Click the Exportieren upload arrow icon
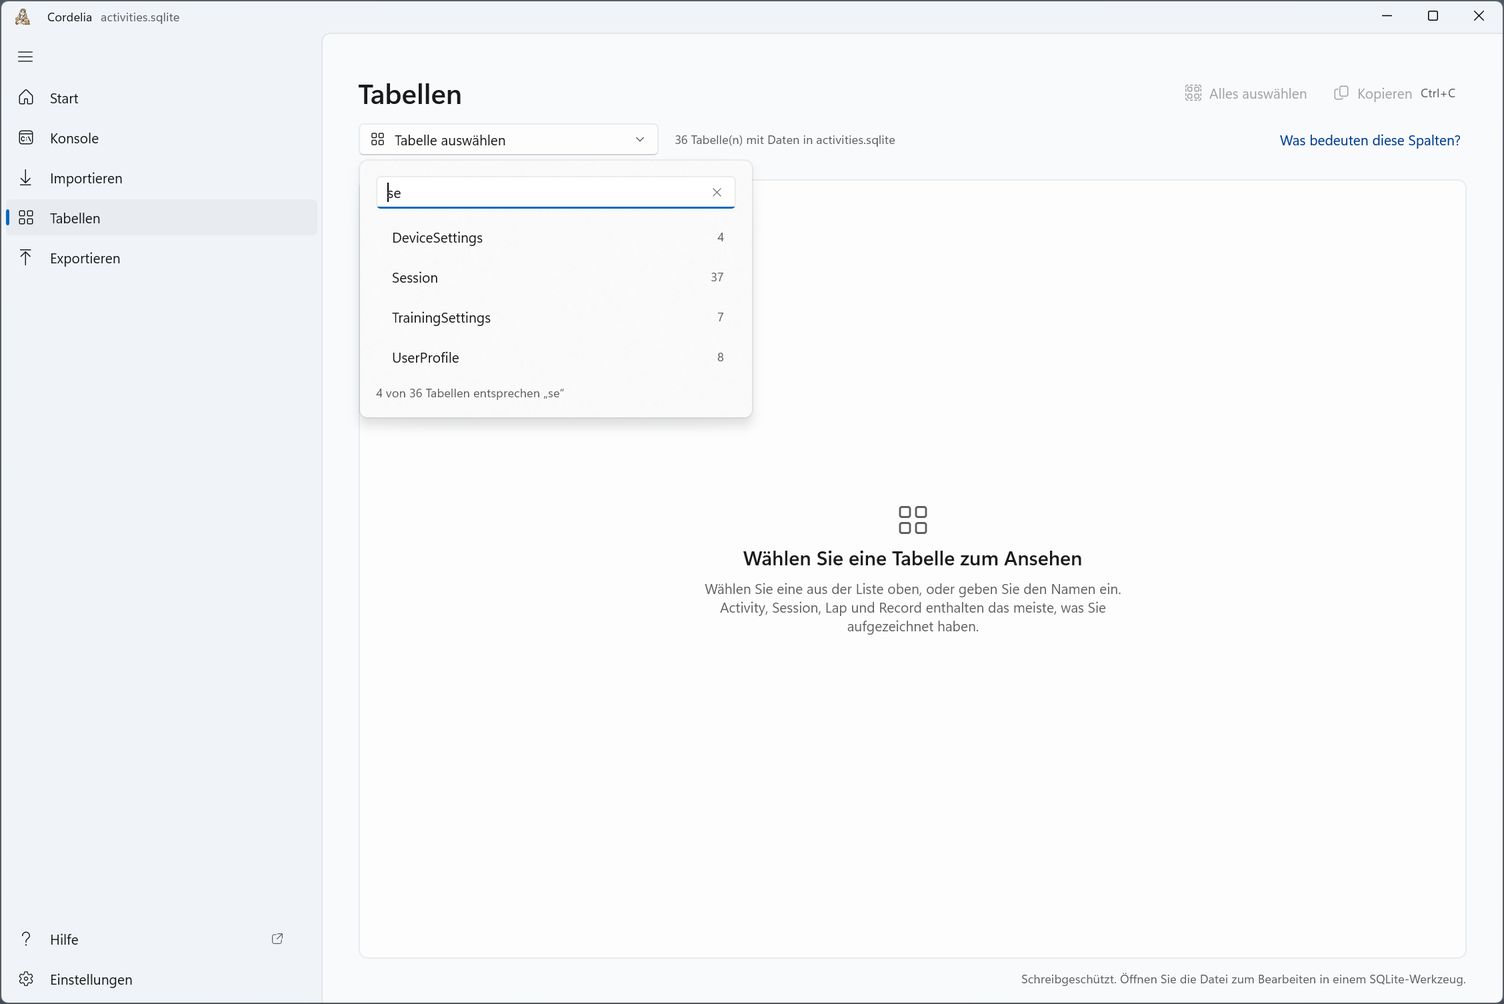Viewport: 1504px width, 1004px height. click(26, 257)
